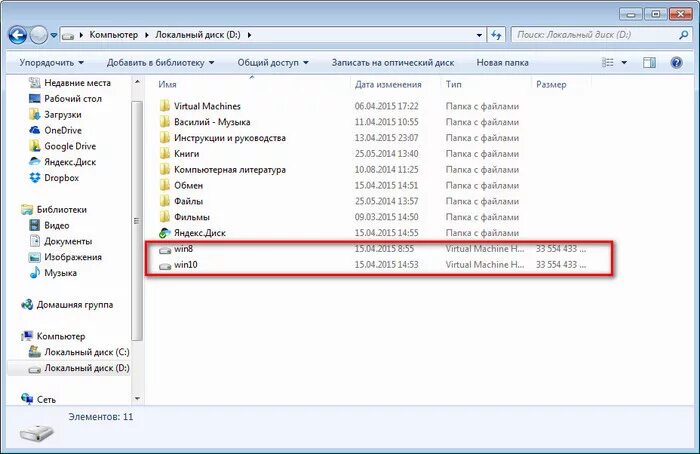
Task: Open the recent pages dropdown arrow
Action: click(54, 35)
